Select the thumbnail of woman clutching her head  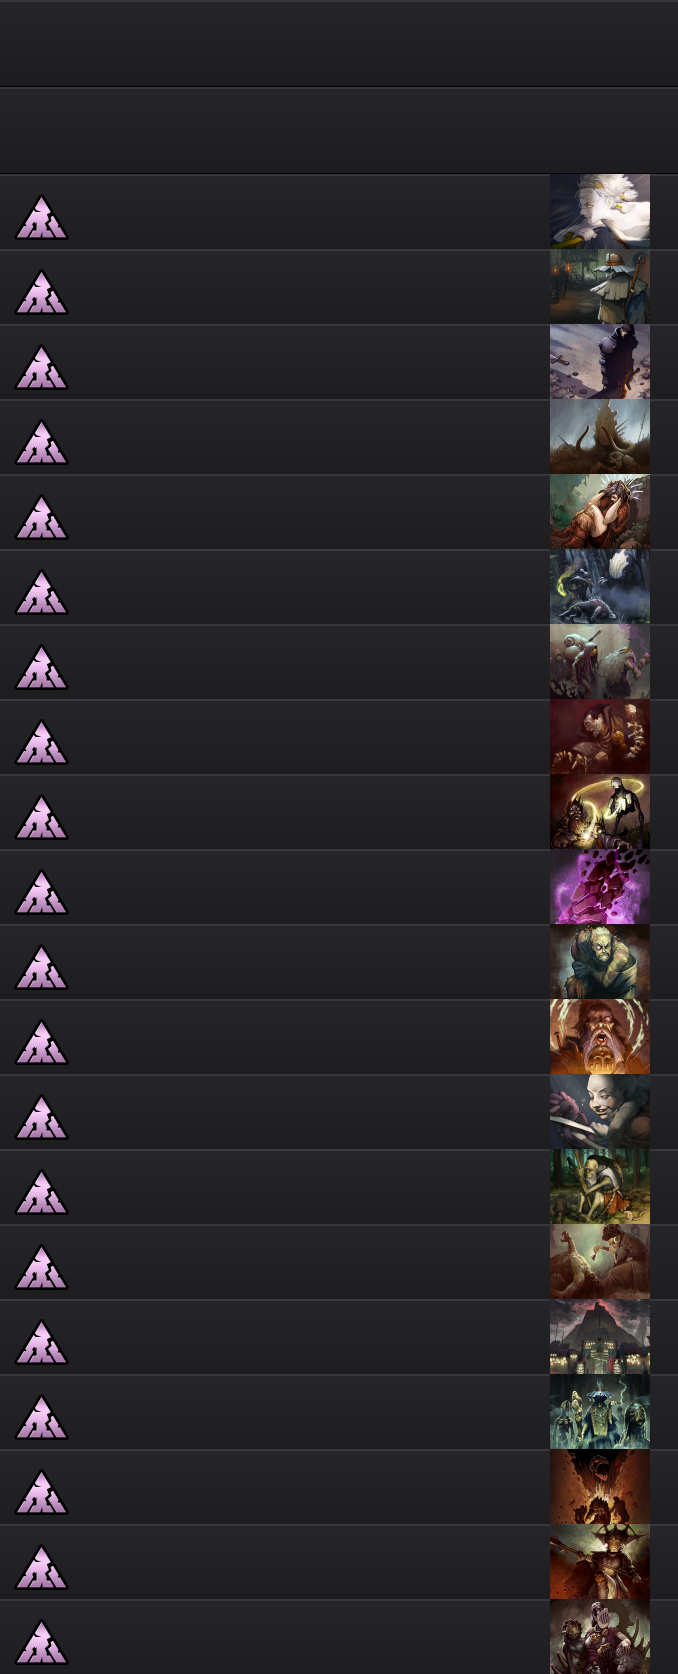[600, 512]
